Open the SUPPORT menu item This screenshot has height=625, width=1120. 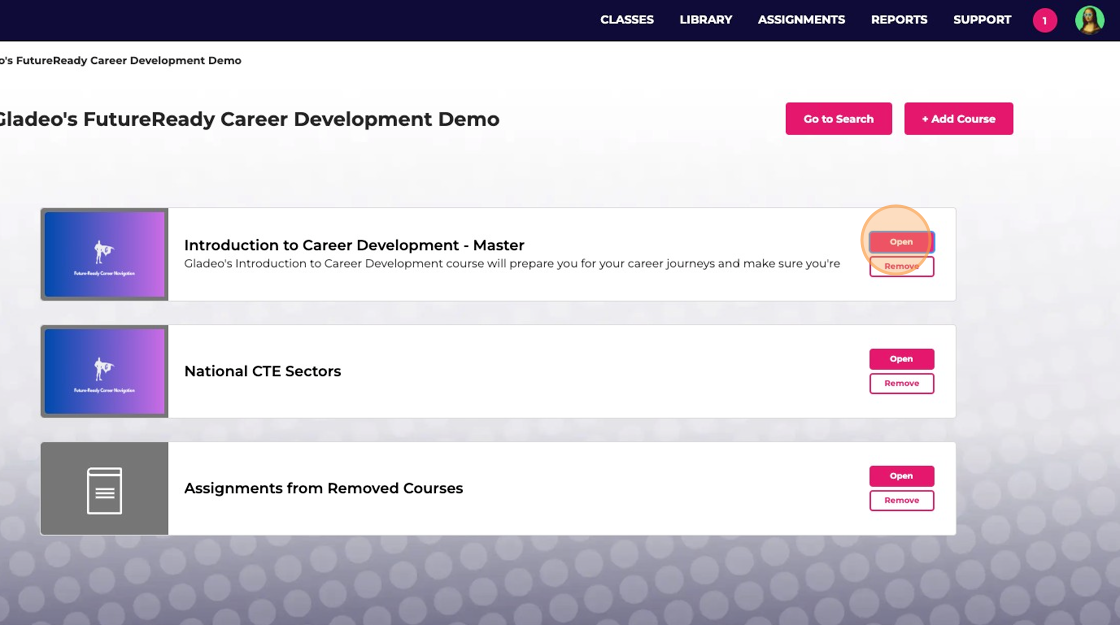point(981,20)
